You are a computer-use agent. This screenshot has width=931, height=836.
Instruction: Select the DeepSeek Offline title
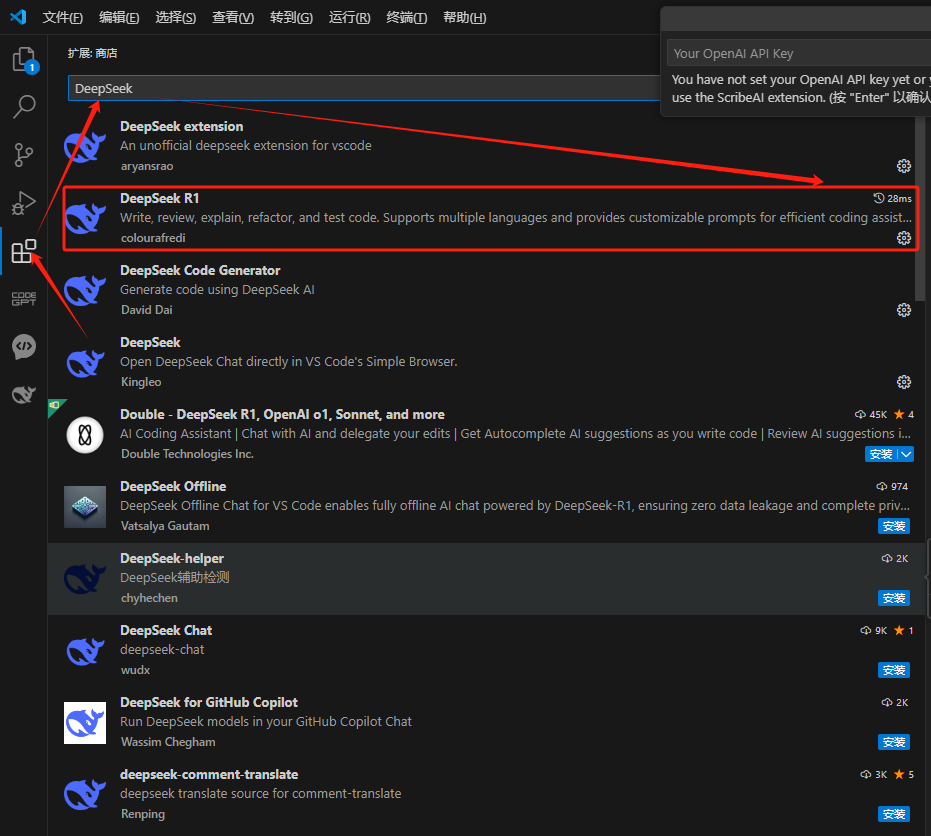173,486
